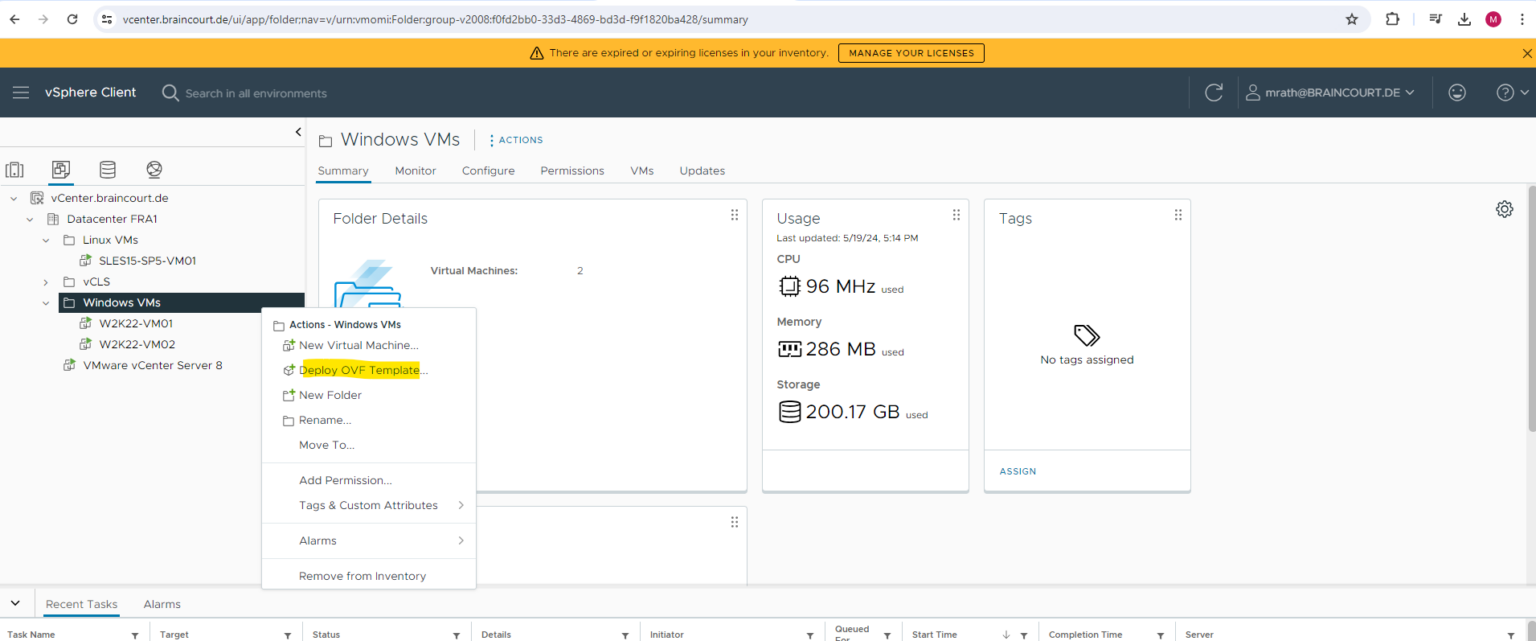1536x641 pixels.
Task: Open the vSphere Client hamburger menu
Action: tap(21, 92)
